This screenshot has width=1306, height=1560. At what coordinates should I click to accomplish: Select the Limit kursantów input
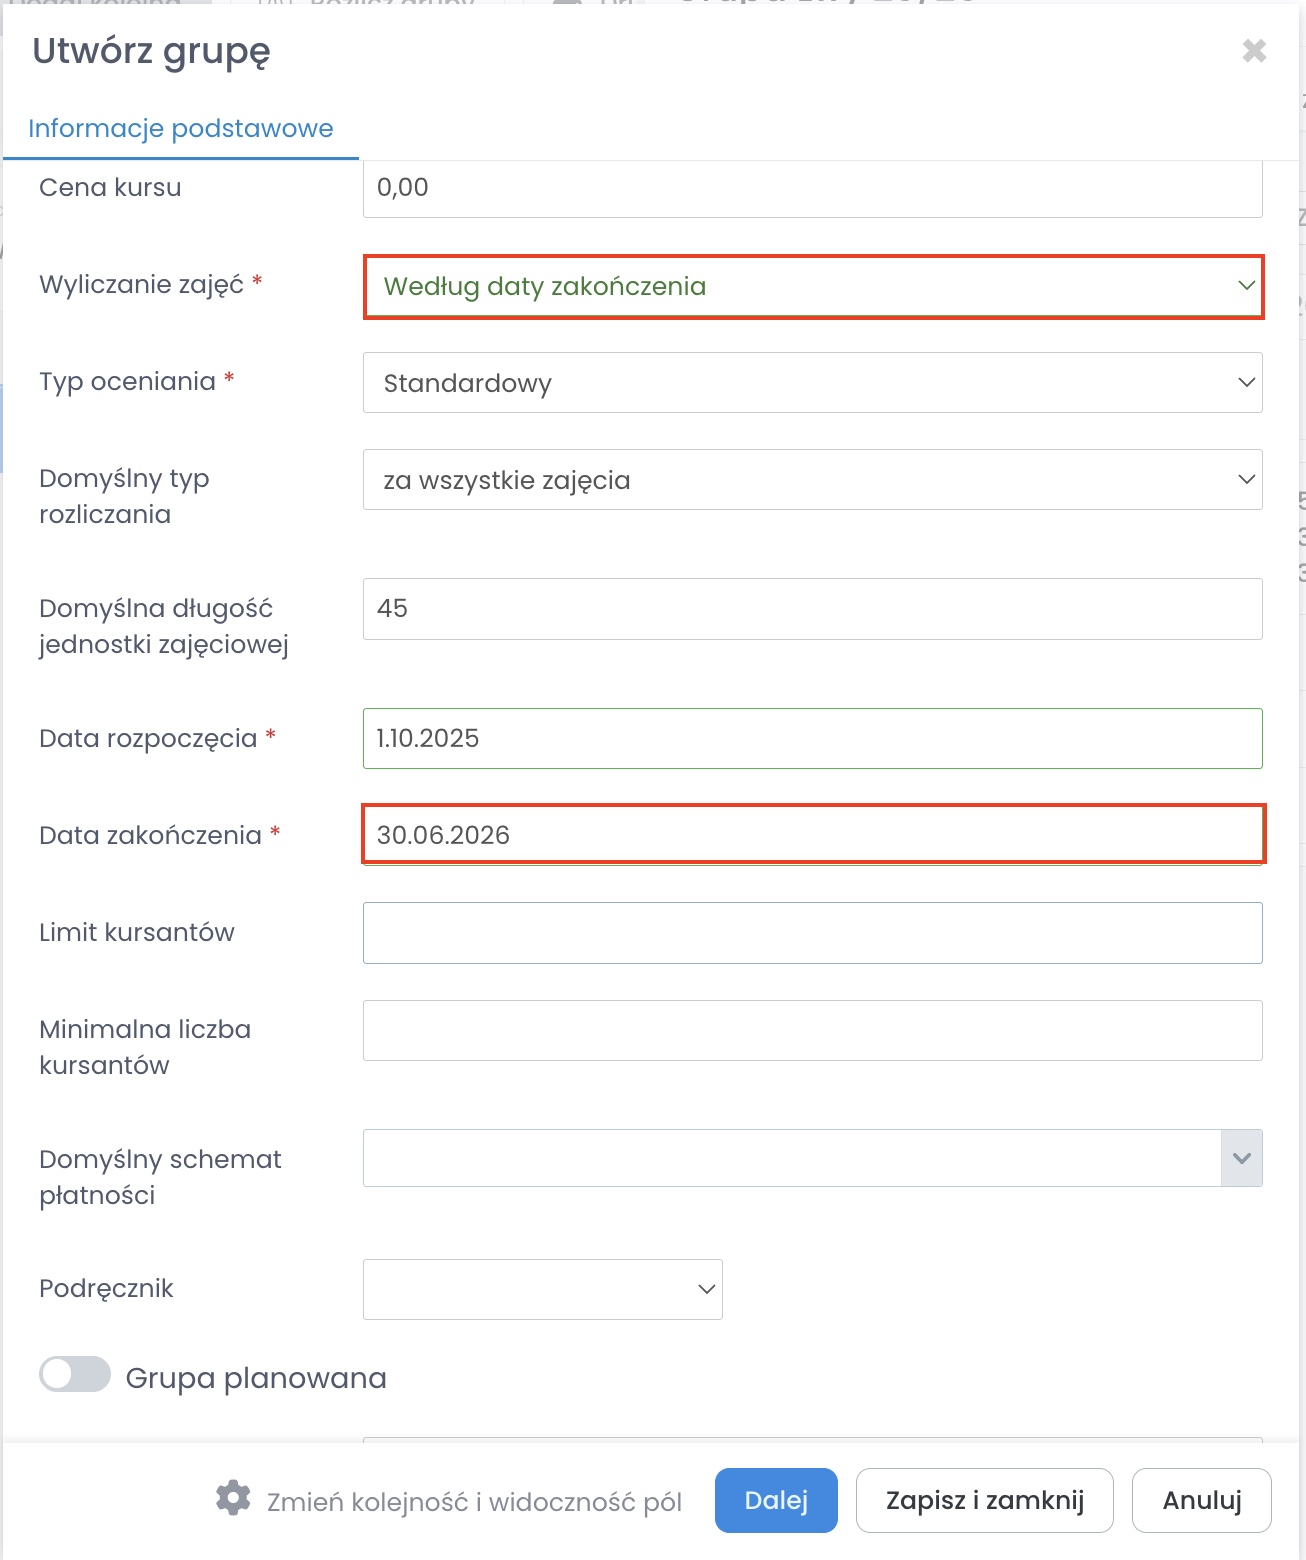coord(812,933)
